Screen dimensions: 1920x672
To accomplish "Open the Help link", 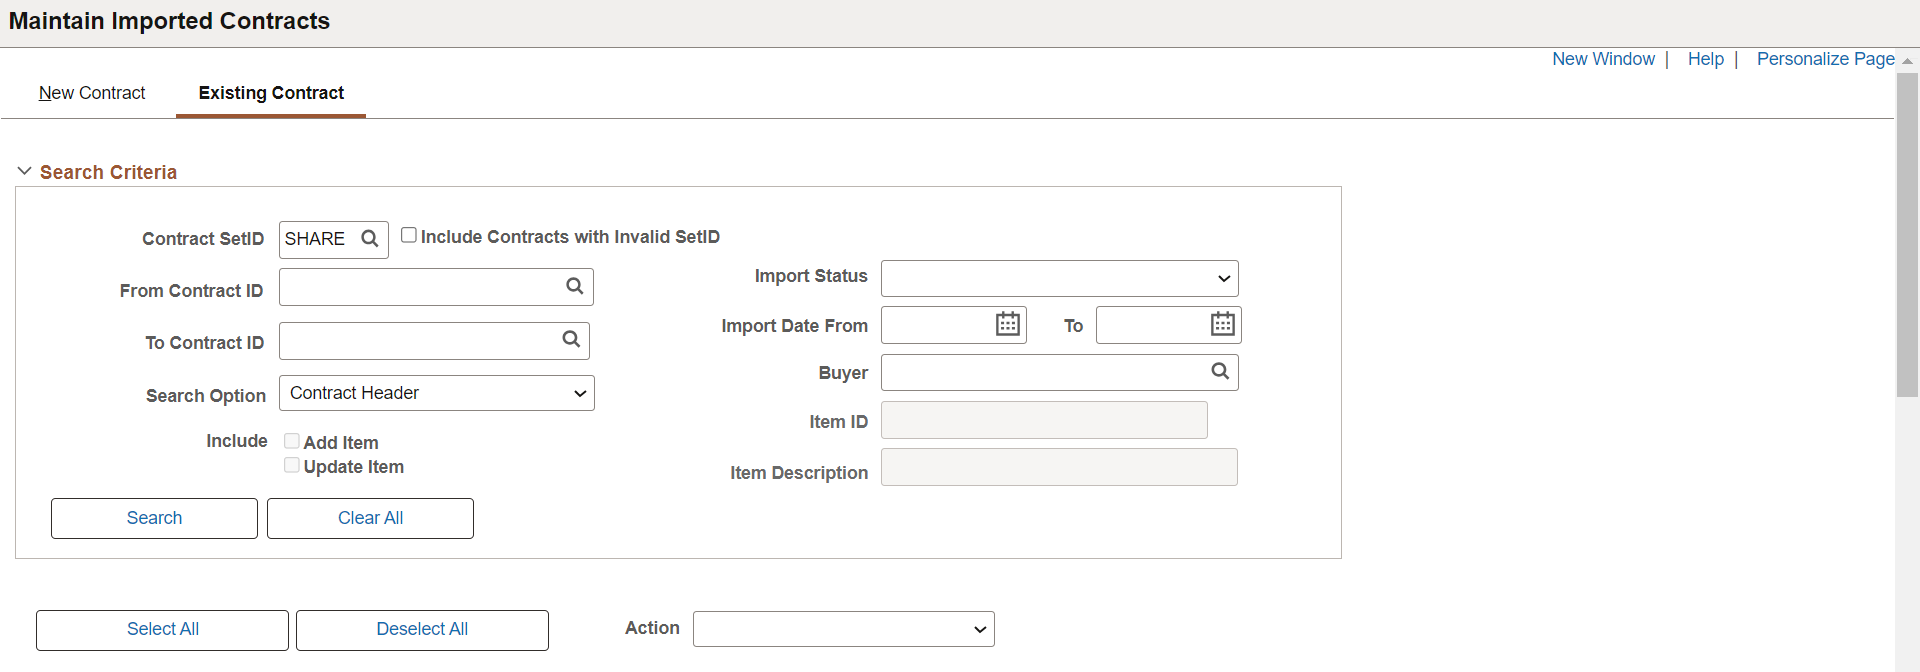I will tap(1705, 59).
